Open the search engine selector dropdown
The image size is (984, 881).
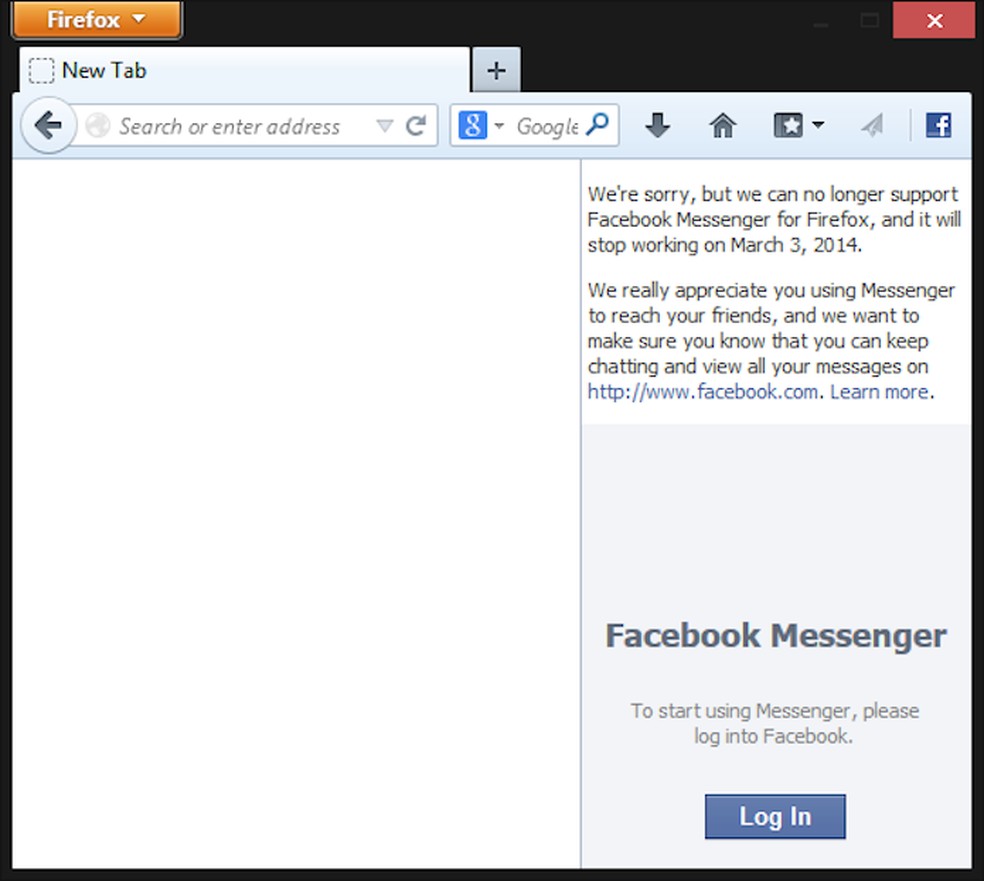pos(497,125)
